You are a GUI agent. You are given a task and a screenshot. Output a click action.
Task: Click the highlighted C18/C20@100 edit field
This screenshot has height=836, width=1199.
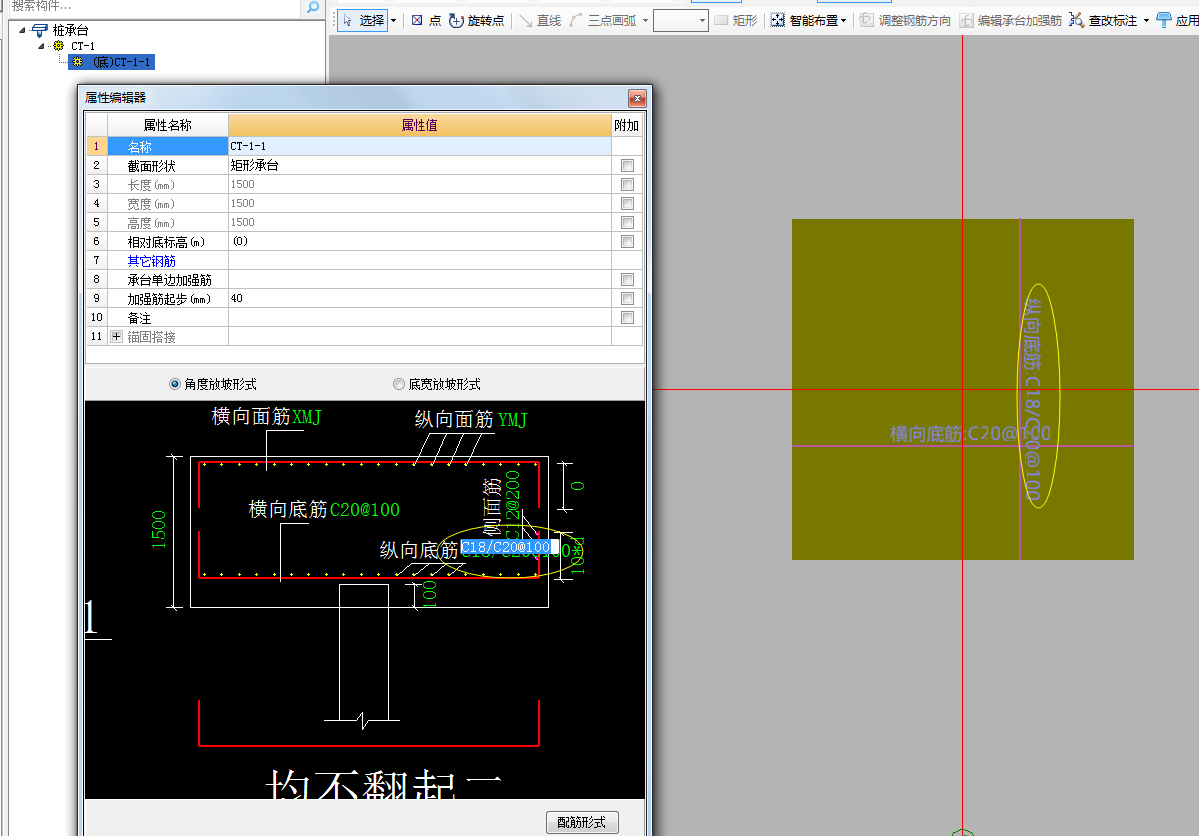point(510,547)
